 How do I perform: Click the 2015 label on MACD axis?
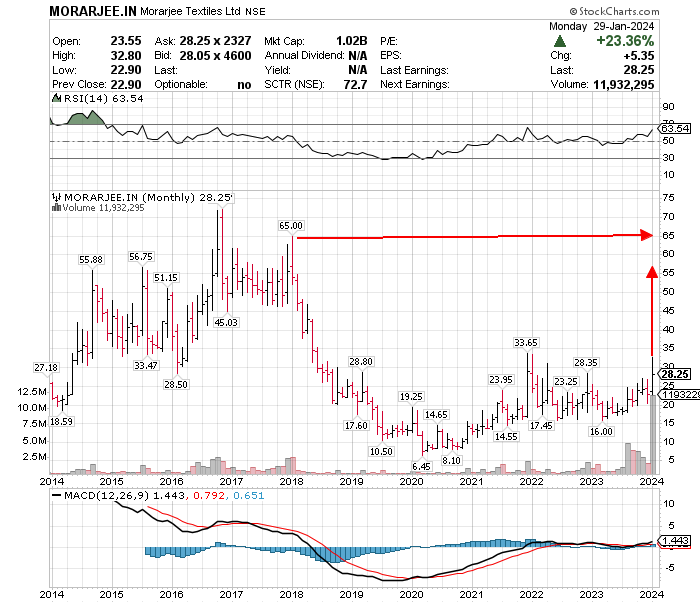click(112, 594)
